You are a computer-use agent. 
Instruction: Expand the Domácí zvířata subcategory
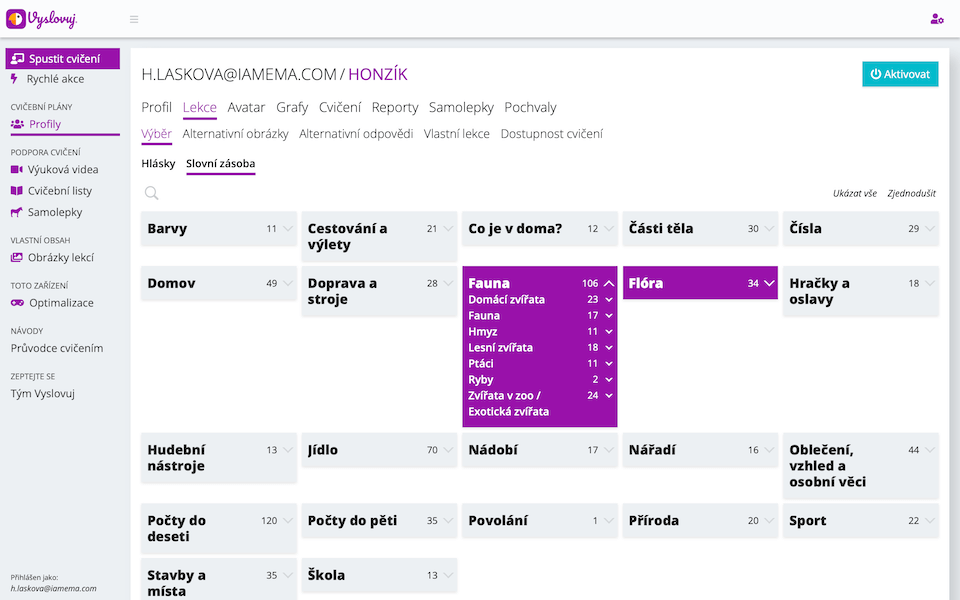click(609, 300)
